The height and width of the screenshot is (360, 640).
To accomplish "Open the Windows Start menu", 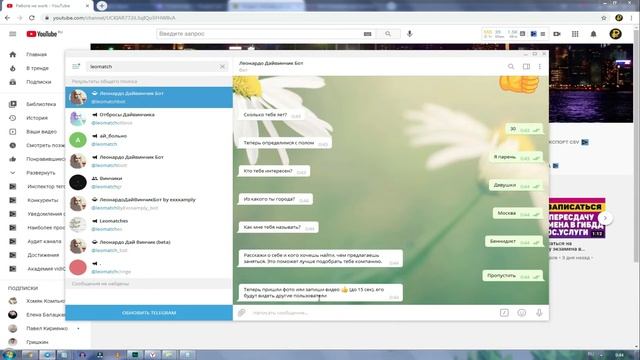I will point(9,354).
